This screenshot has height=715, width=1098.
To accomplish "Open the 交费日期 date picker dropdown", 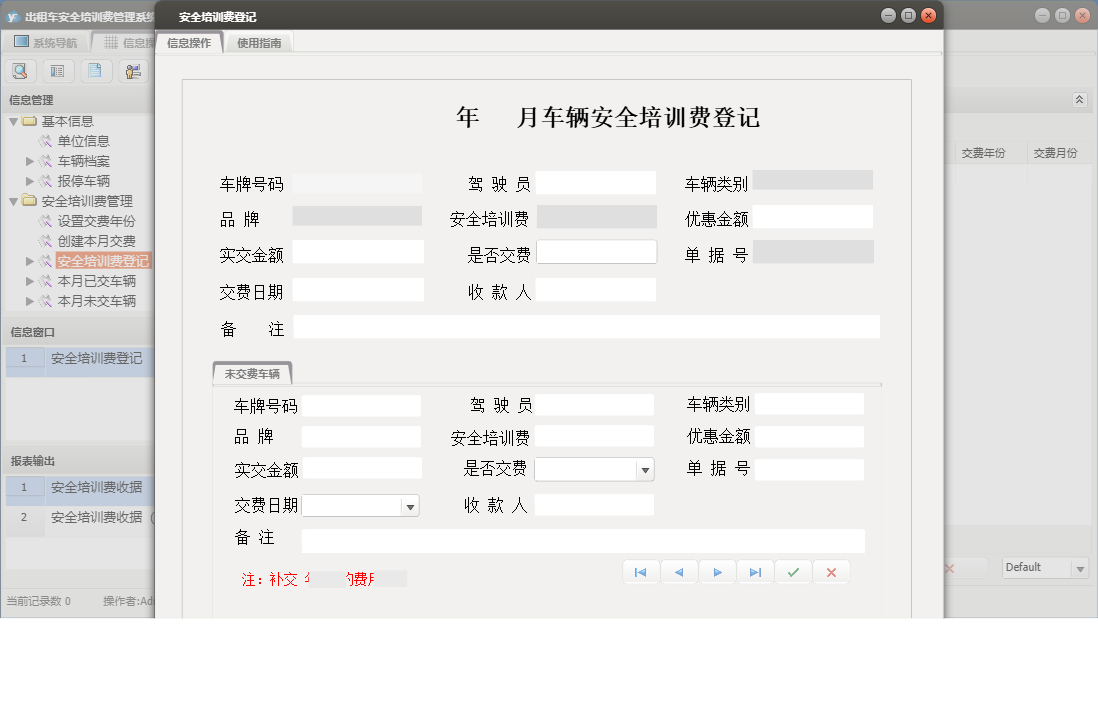I will 409,505.
